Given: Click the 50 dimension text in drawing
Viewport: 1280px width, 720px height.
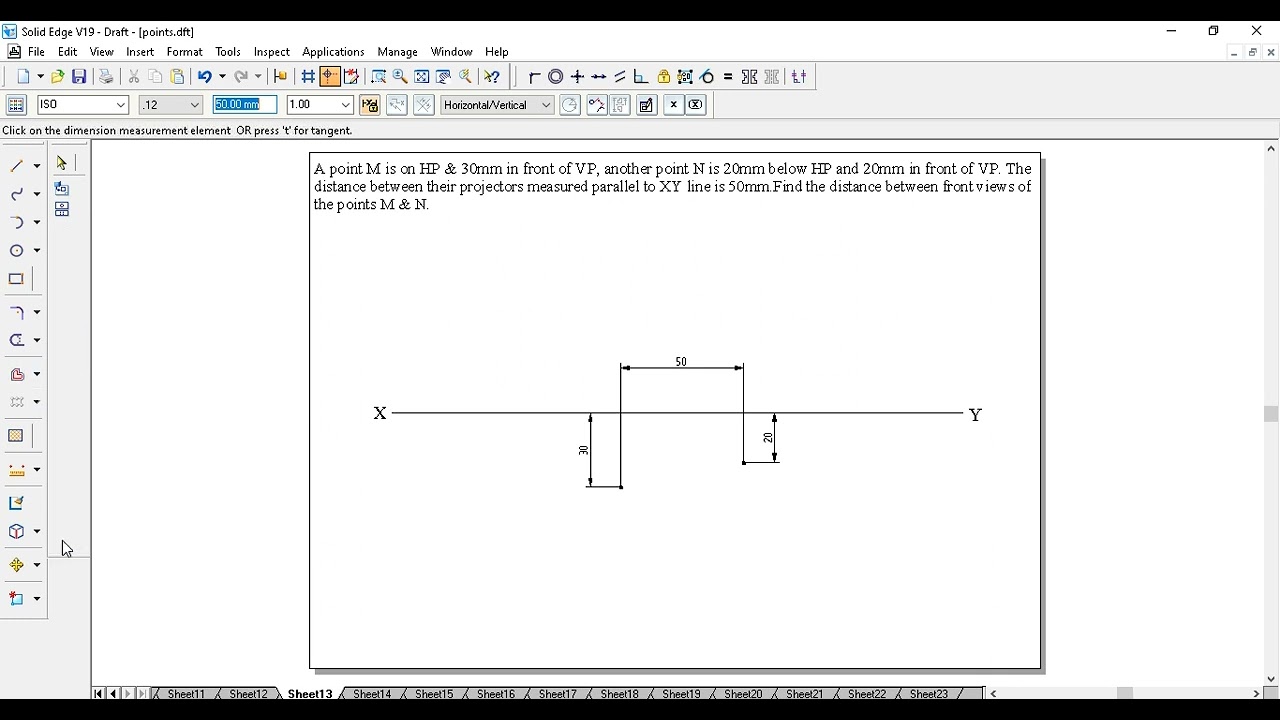Looking at the screenshot, I should point(681,362).
